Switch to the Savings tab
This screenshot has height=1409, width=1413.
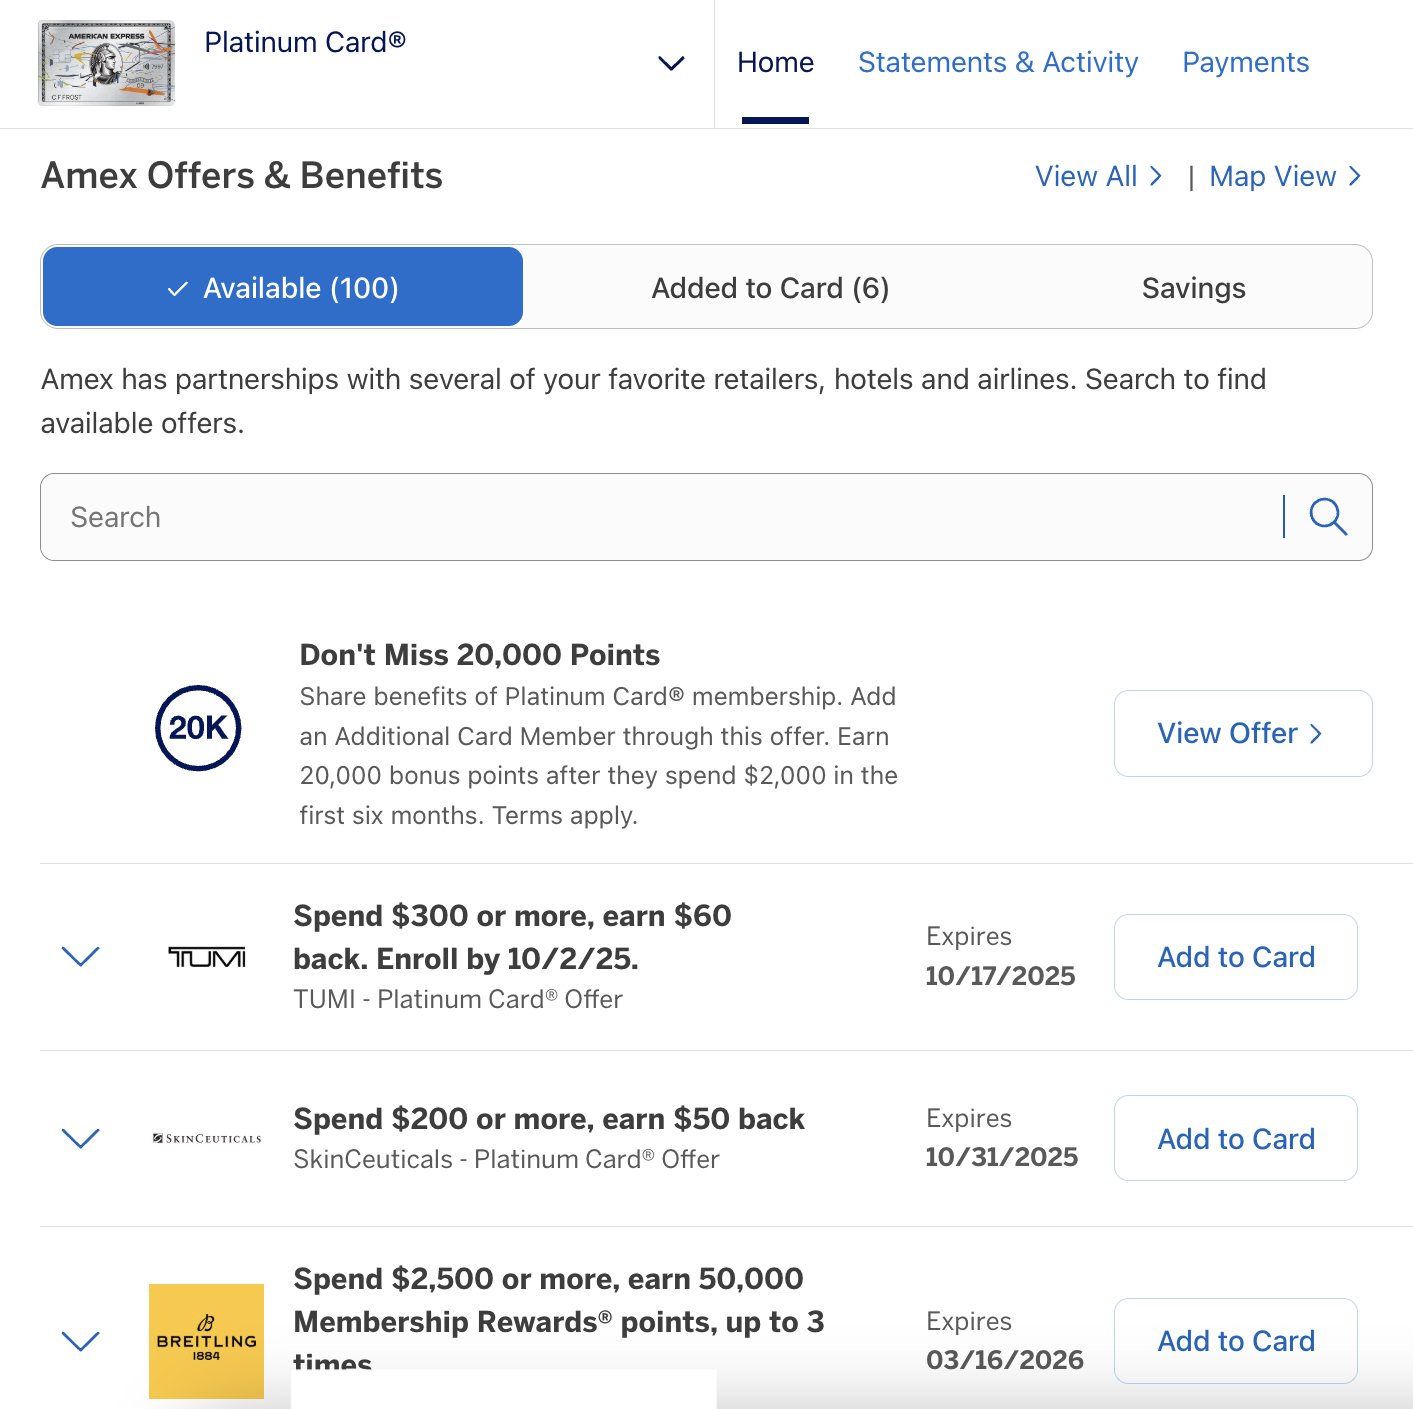(1193, 288)
